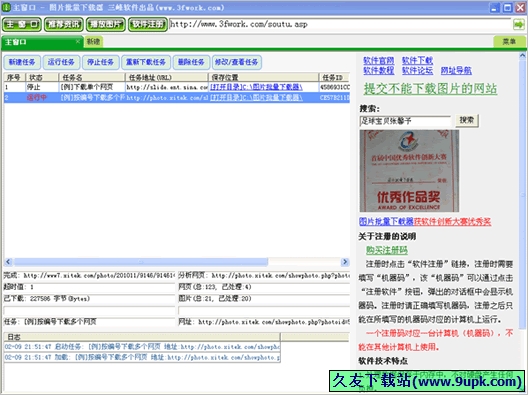Close the 主窗口 tab with its x icon
528x395 pixels.
(77, 41)
